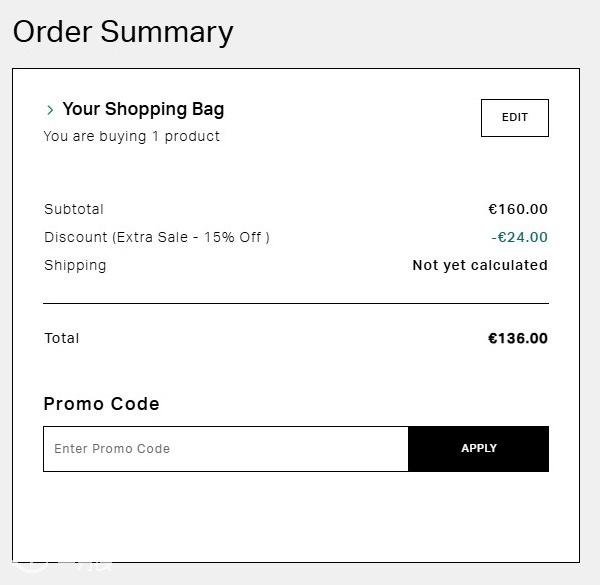
Task: Click the Discount Extra Sale 15% Off label
Action: [x=157, y=237]
